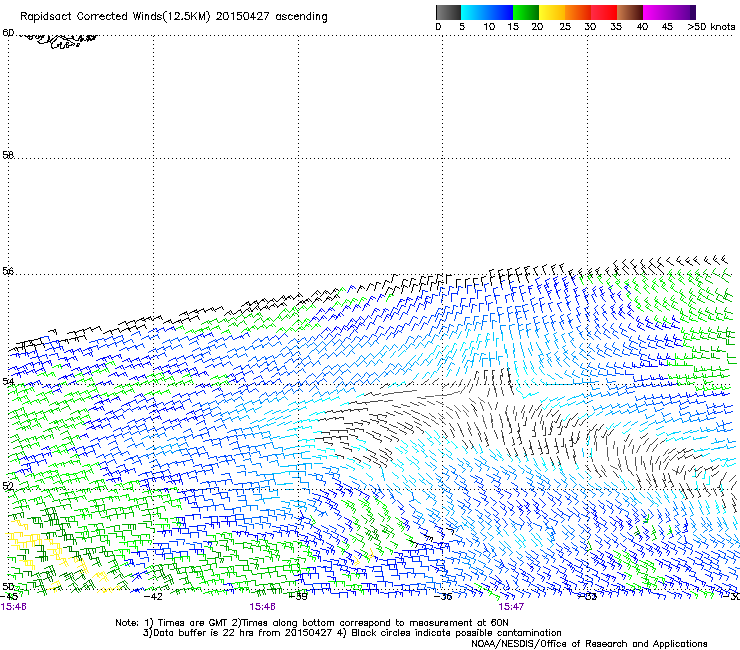
Task: Click the '10' label under the color bar
Action: coord(489,26)
